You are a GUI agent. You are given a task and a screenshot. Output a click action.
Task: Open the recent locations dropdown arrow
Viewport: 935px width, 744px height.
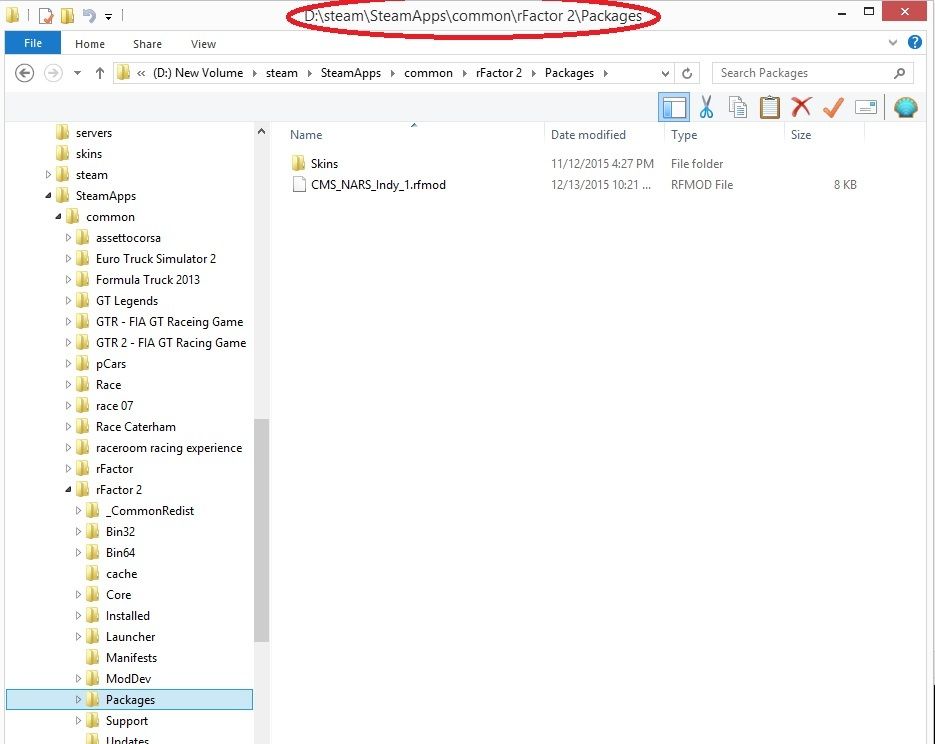click(77, 73)
